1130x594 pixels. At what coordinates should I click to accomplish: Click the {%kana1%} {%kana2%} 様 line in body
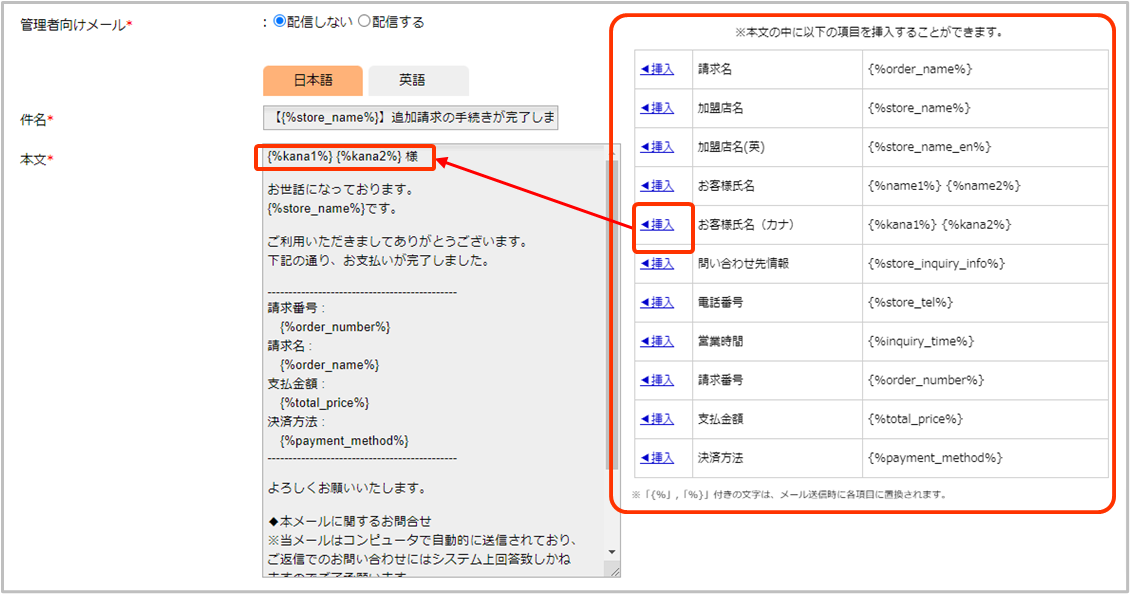(335, 158)
